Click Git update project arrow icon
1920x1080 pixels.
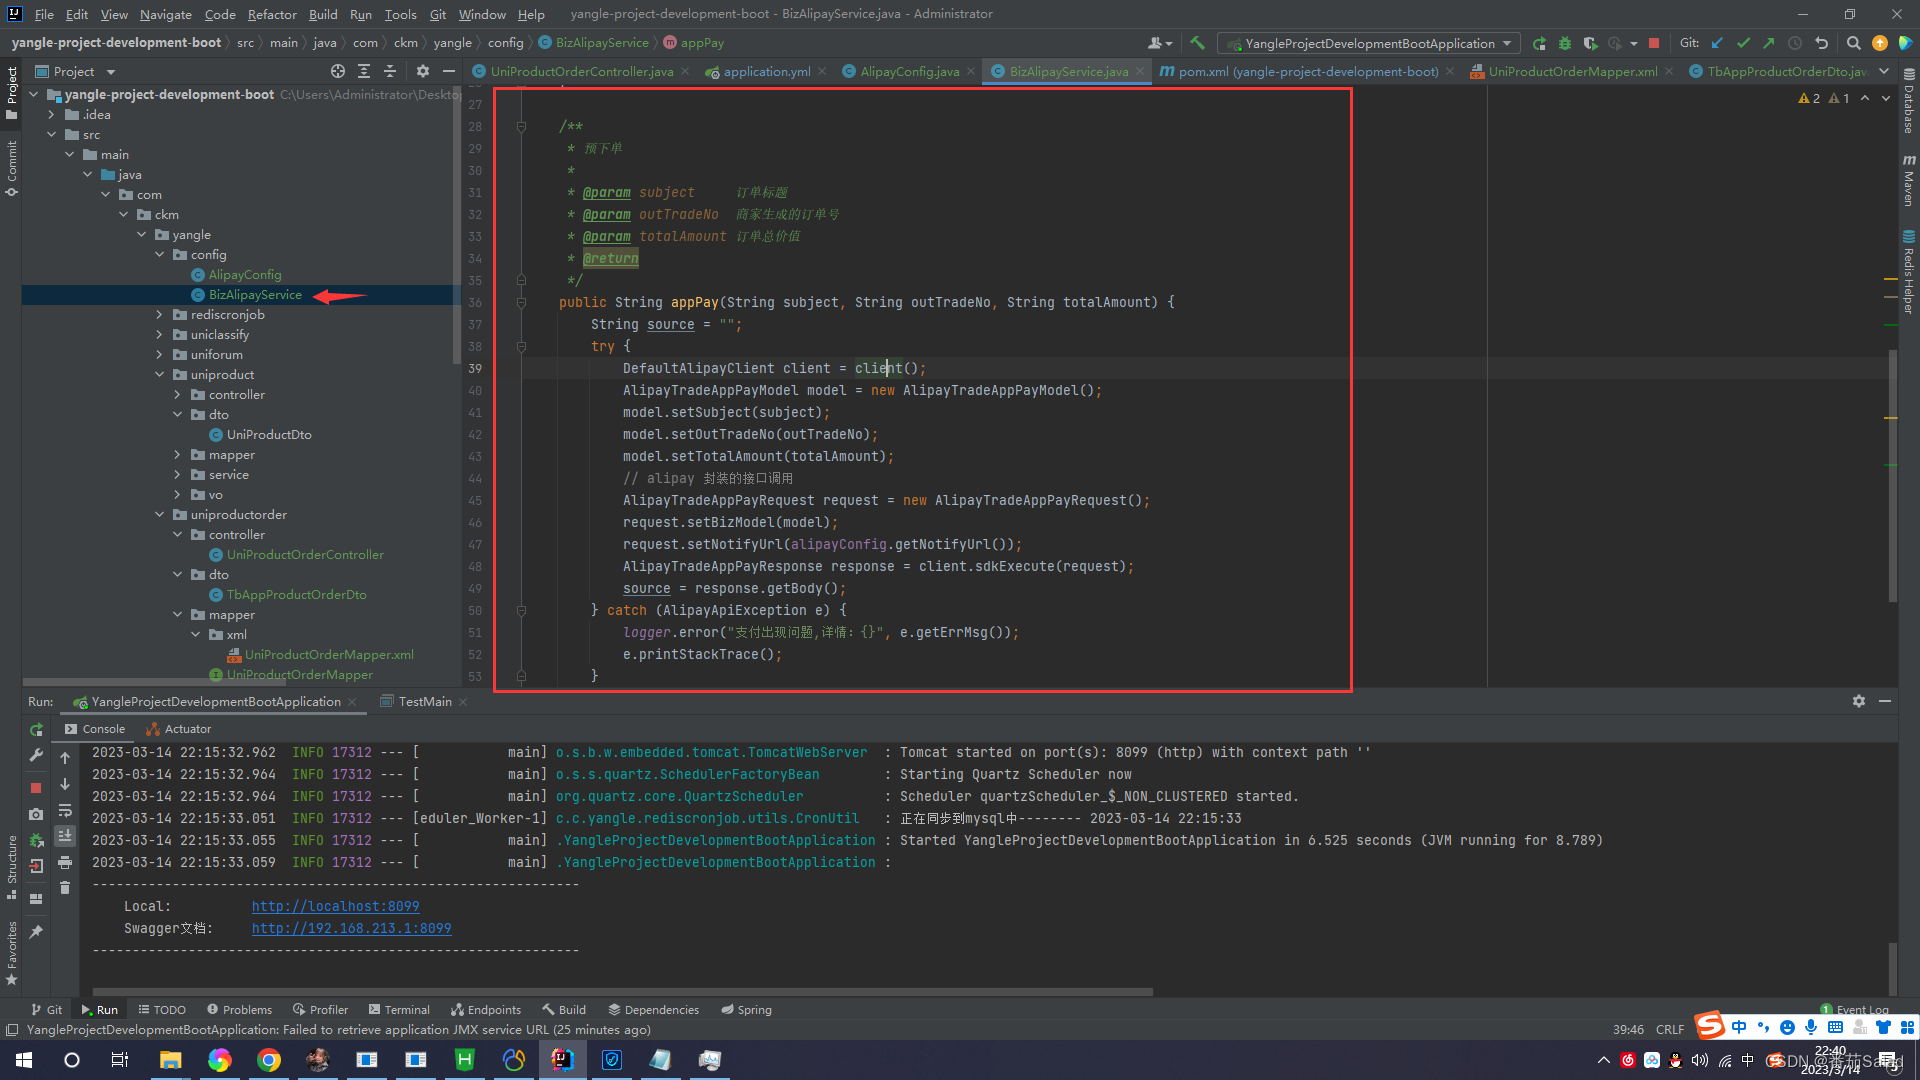click(1717, 43)
